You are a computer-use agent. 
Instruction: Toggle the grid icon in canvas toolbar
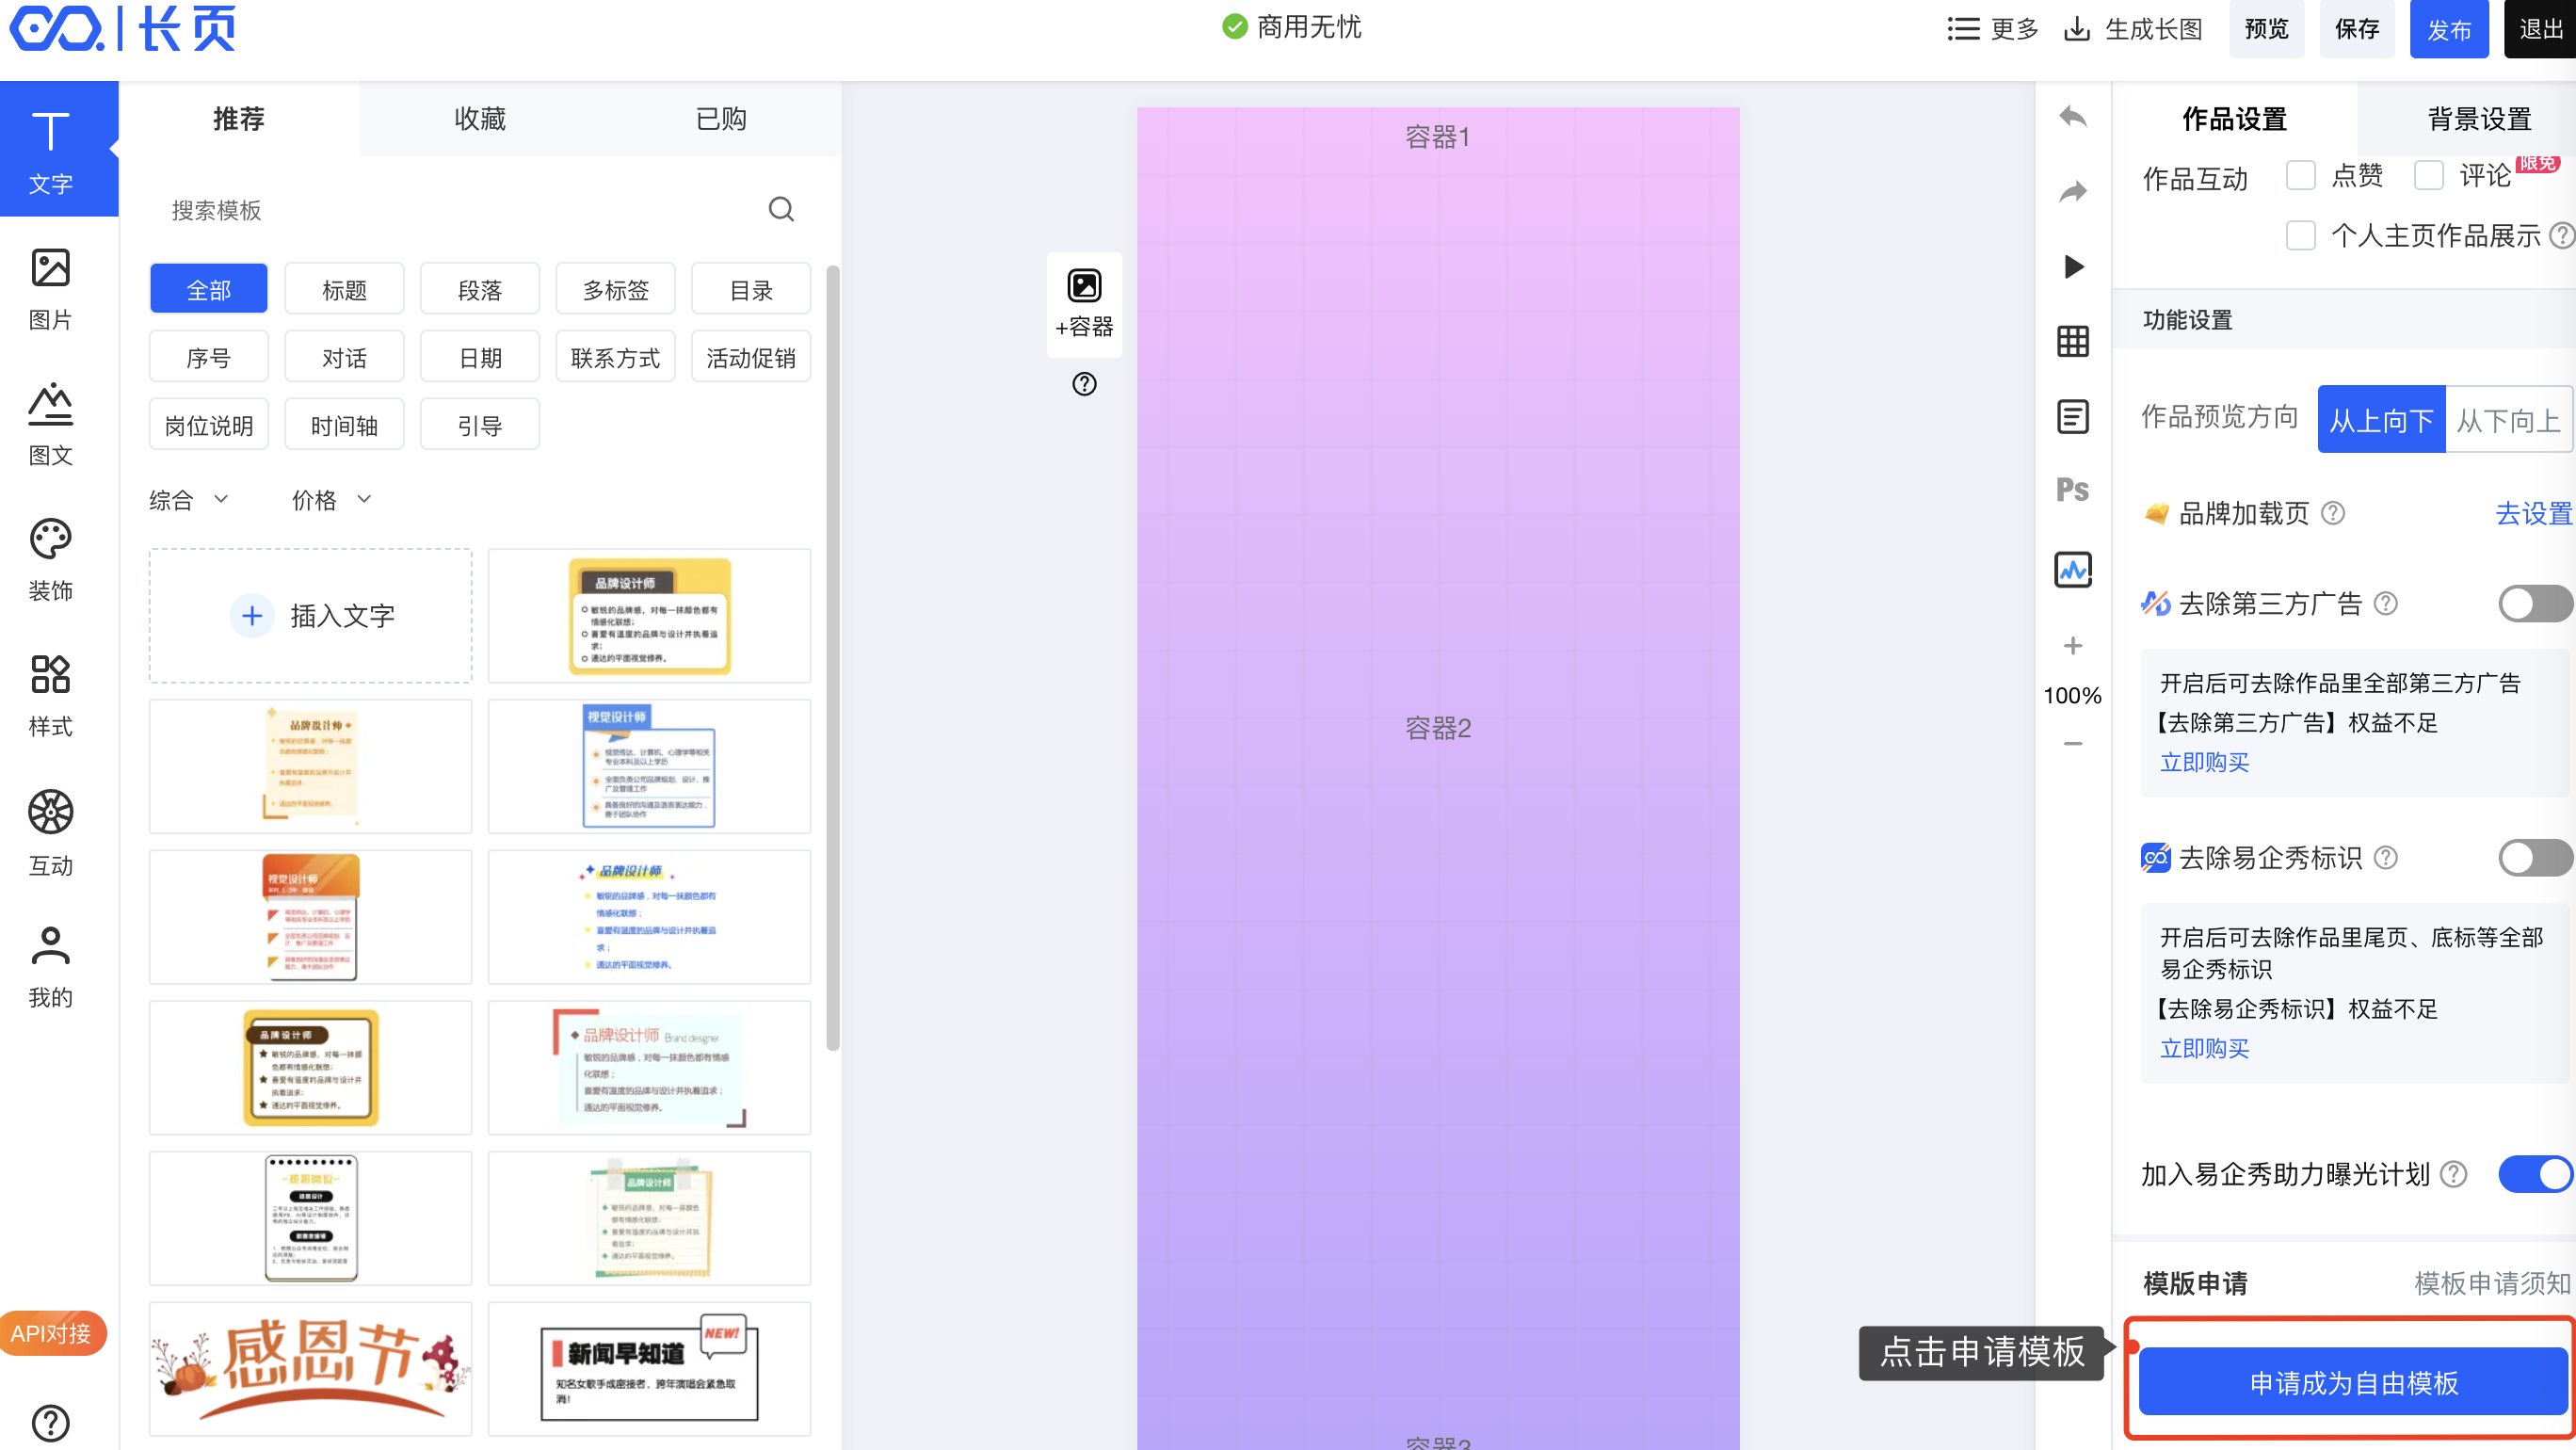pyautogui.click(x=2073, y=341)
